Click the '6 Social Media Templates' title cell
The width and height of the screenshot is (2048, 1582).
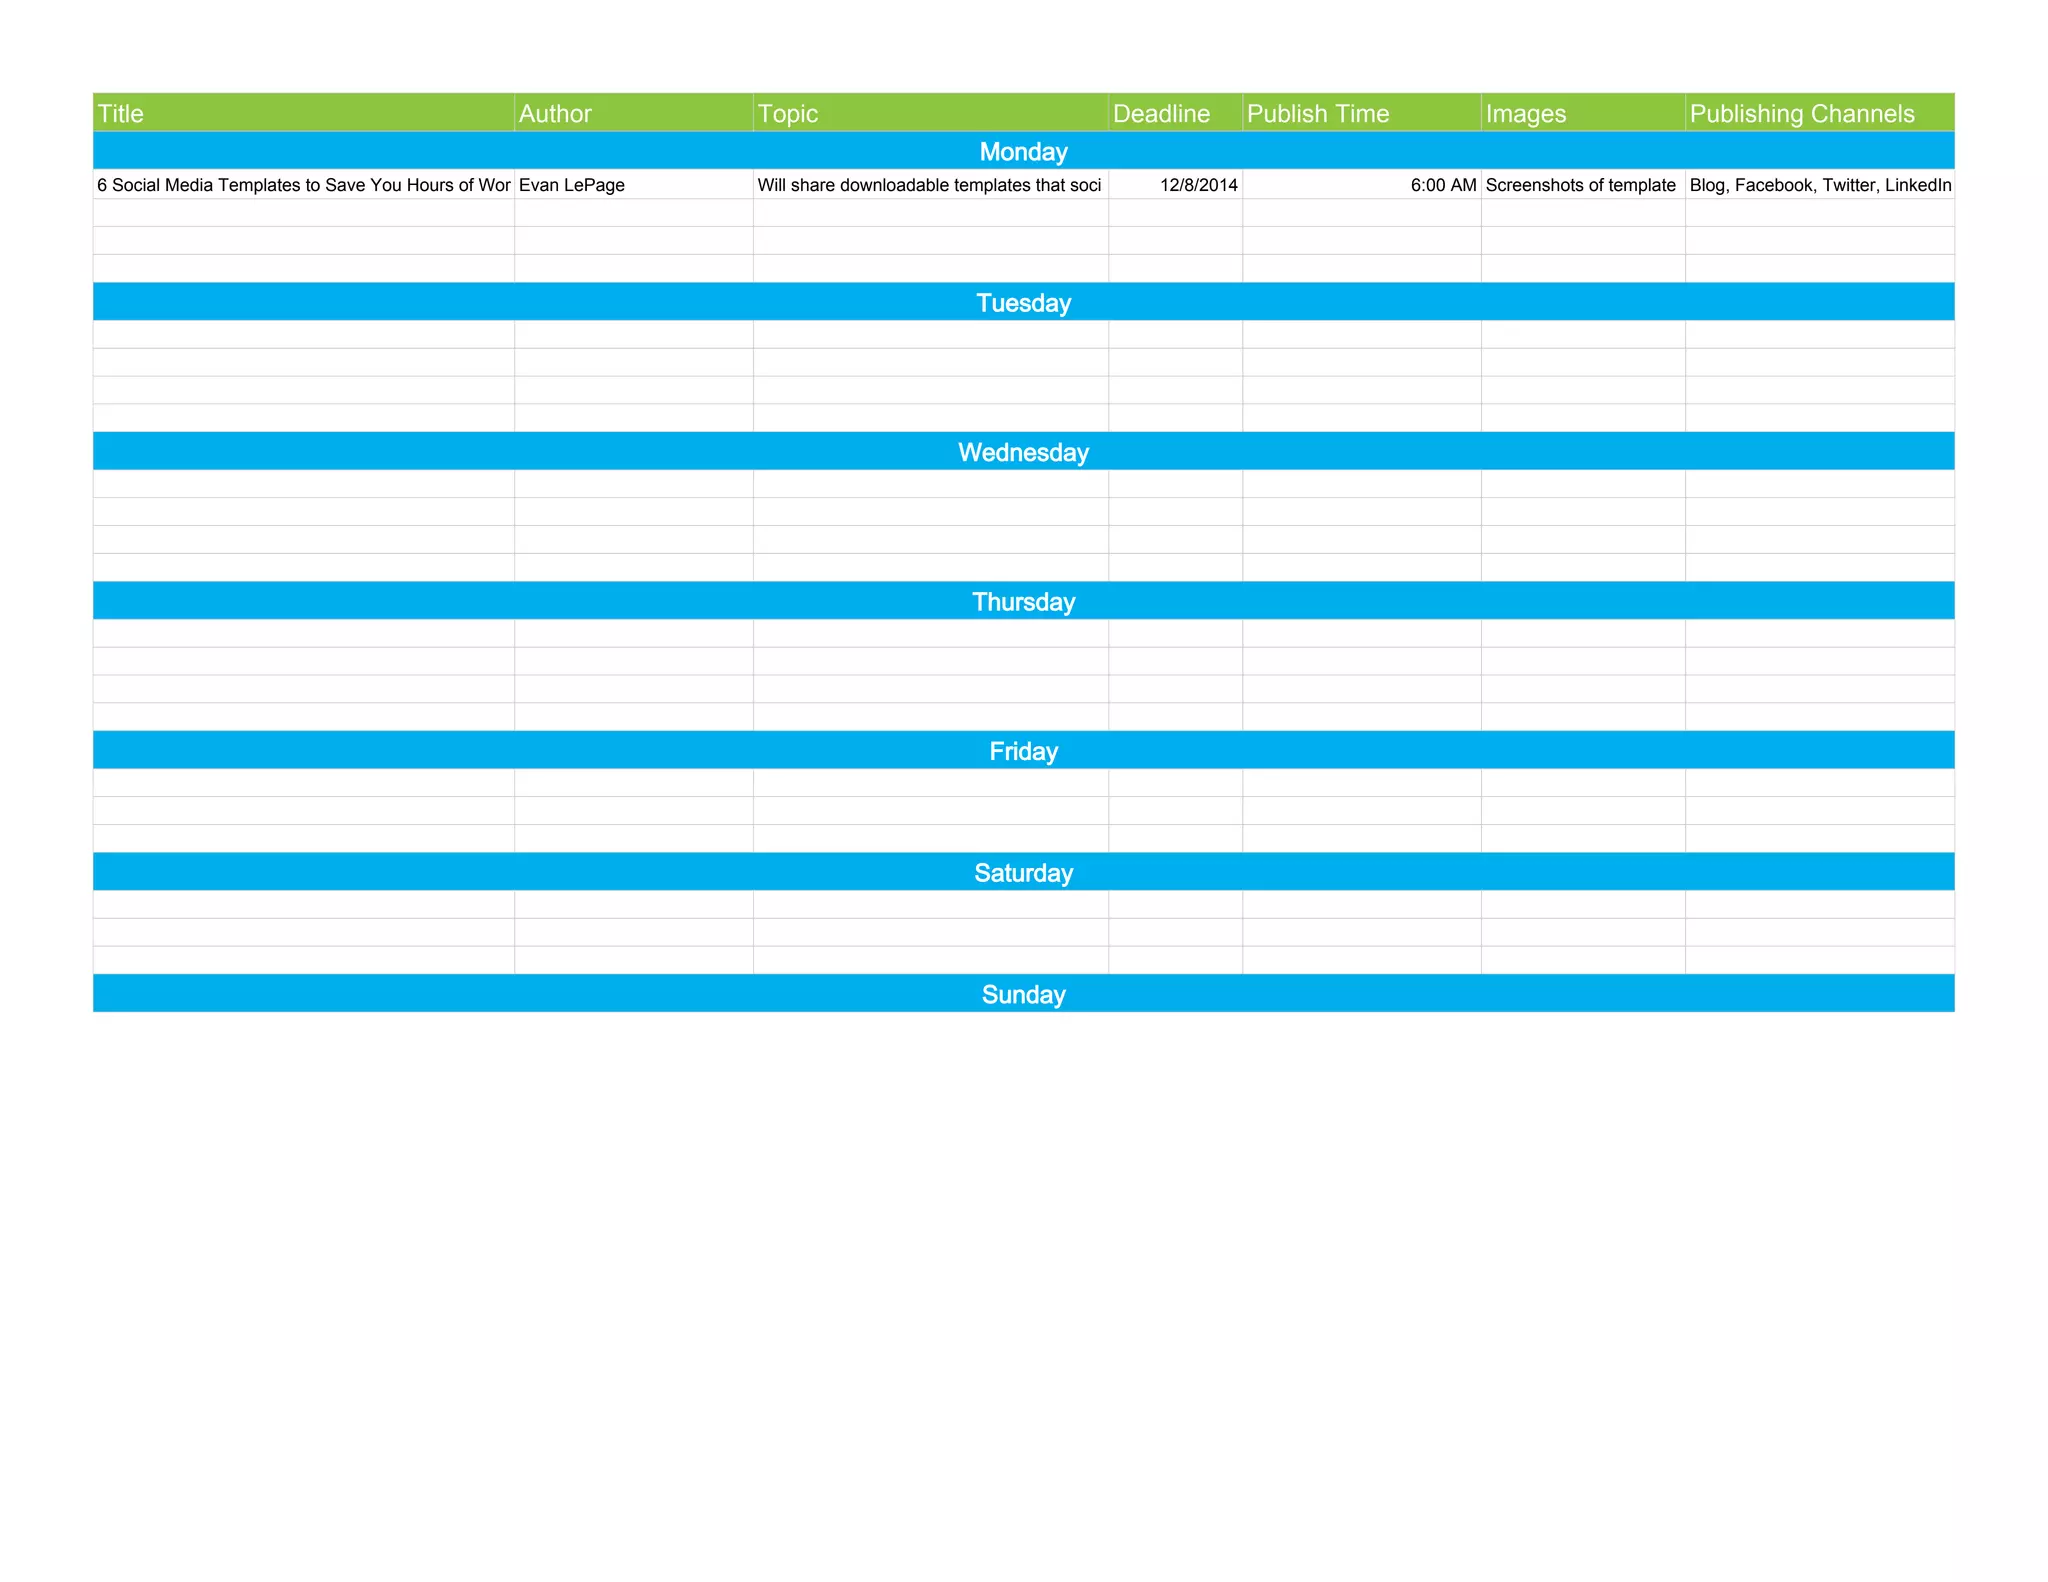303,185
